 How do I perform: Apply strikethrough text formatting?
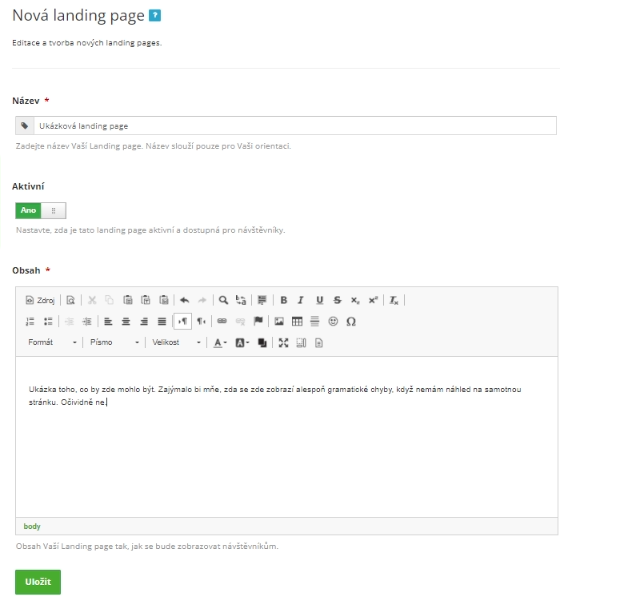click(x=337, y=300)
